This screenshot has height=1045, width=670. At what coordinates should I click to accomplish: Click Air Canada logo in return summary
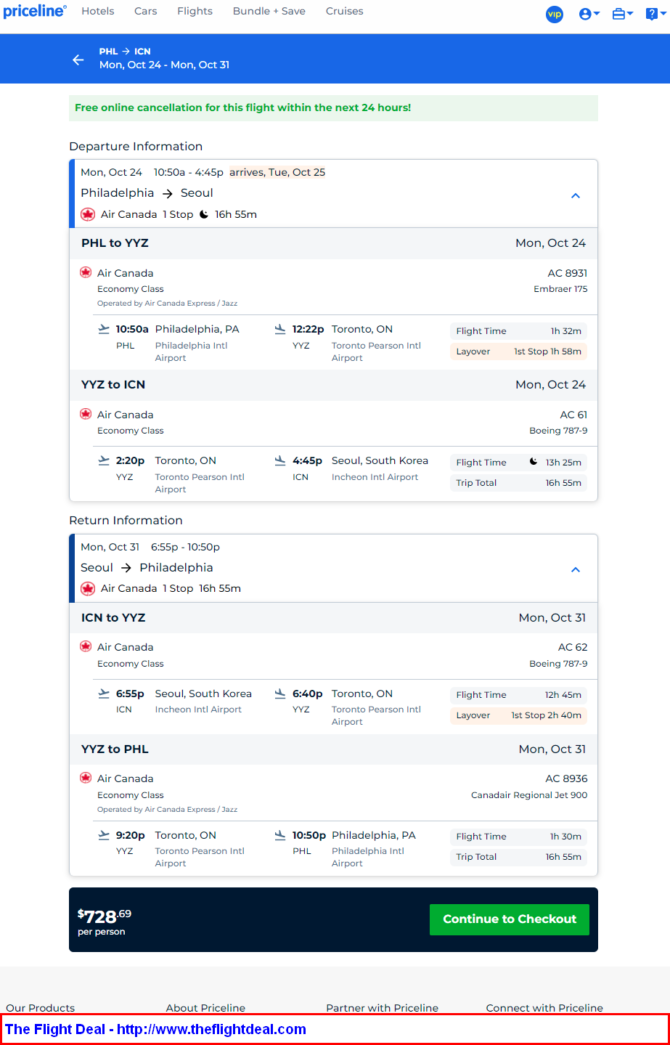[87, 588]
